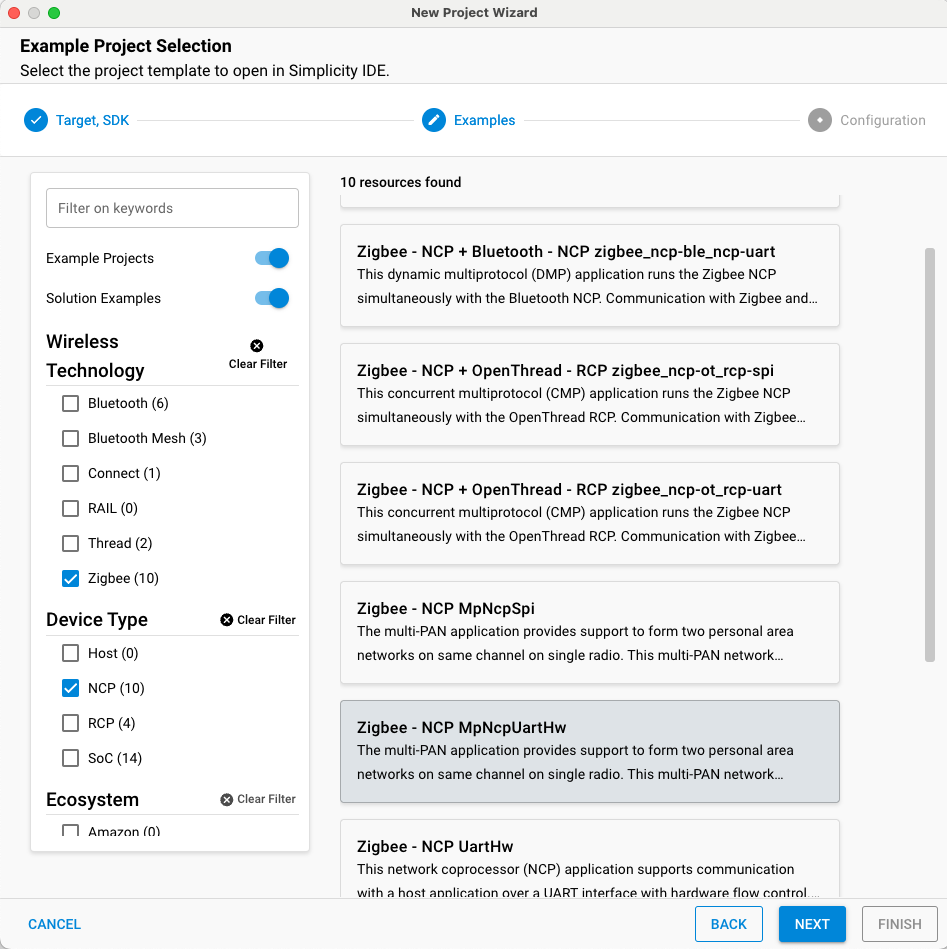Choose the zigbee_ncp-ot_rcp-spi example card
Screen dimensions: 947x949
click(x=589, y=394)
